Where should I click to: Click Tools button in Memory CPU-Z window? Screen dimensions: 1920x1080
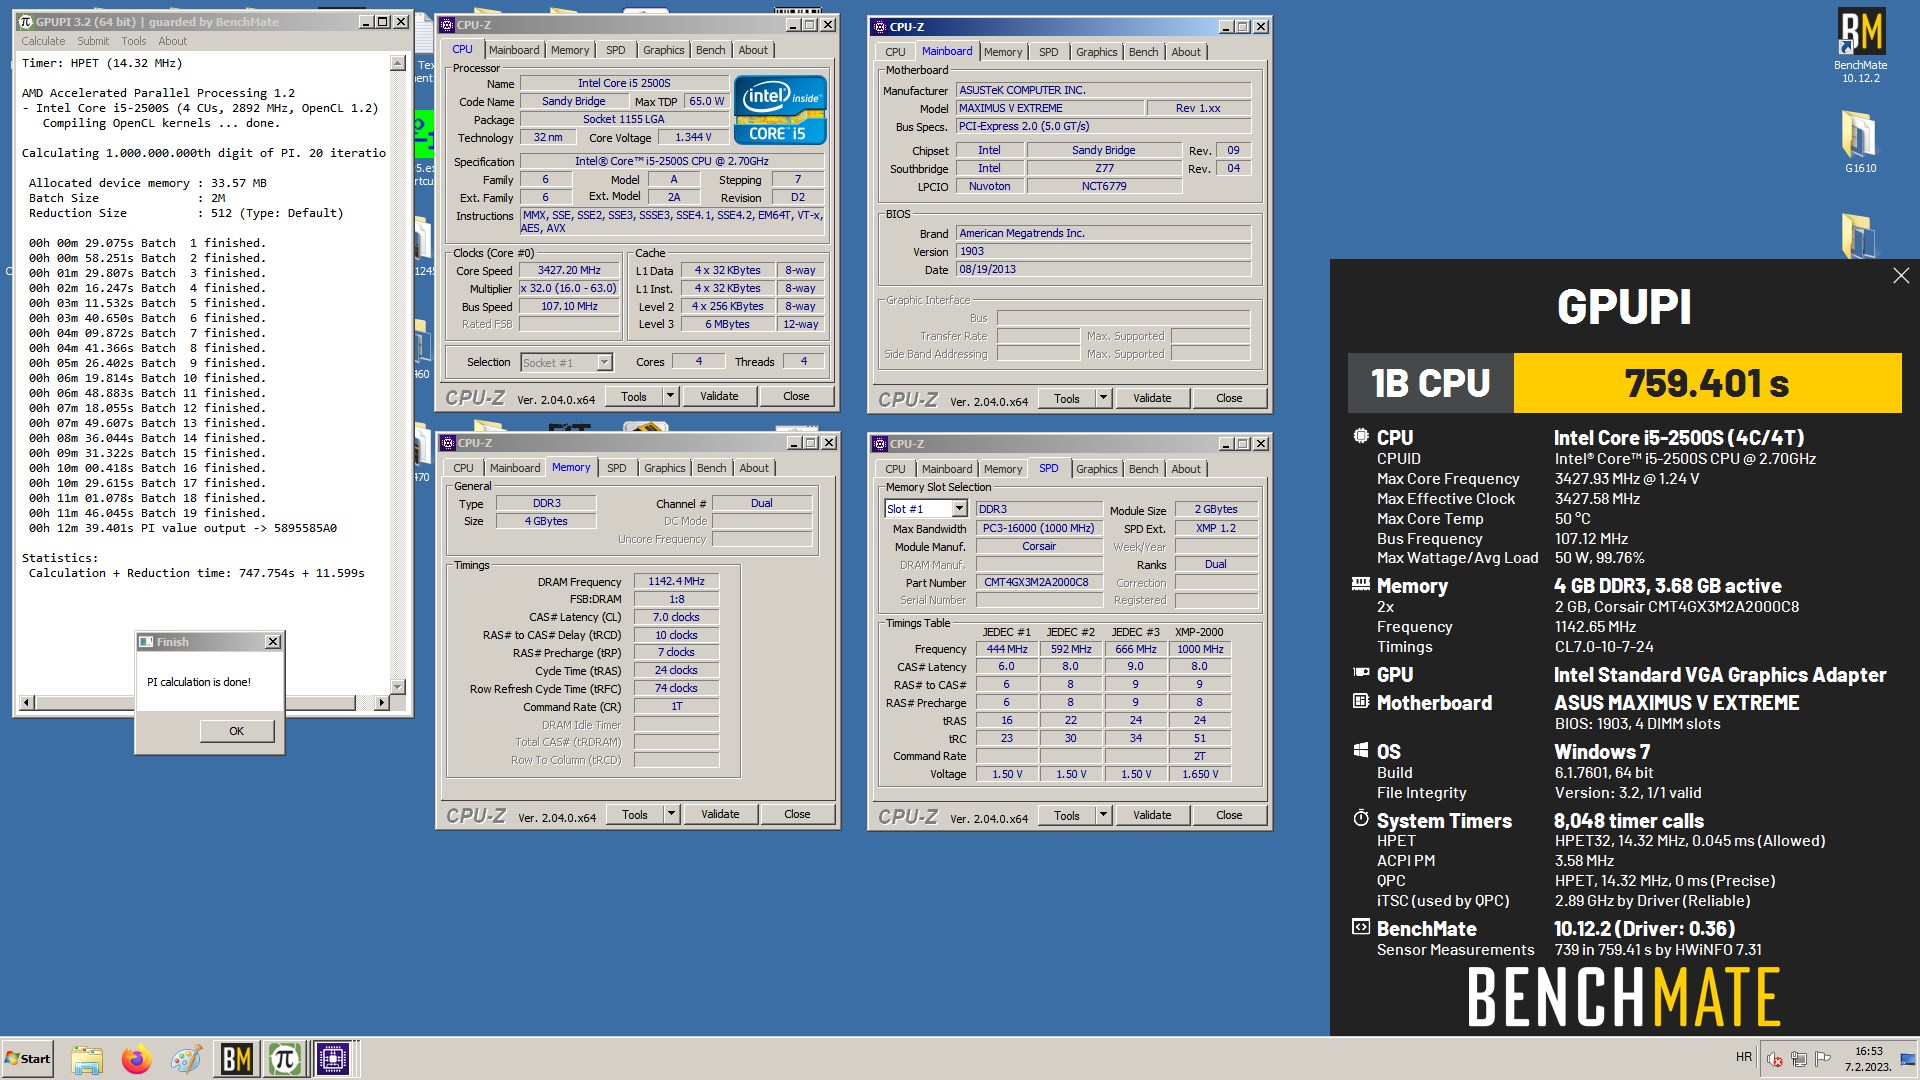pos(635,815)
